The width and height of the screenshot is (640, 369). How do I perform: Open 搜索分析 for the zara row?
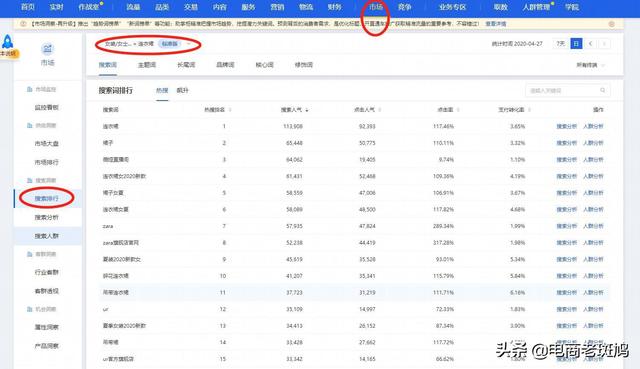pos(567,226)
